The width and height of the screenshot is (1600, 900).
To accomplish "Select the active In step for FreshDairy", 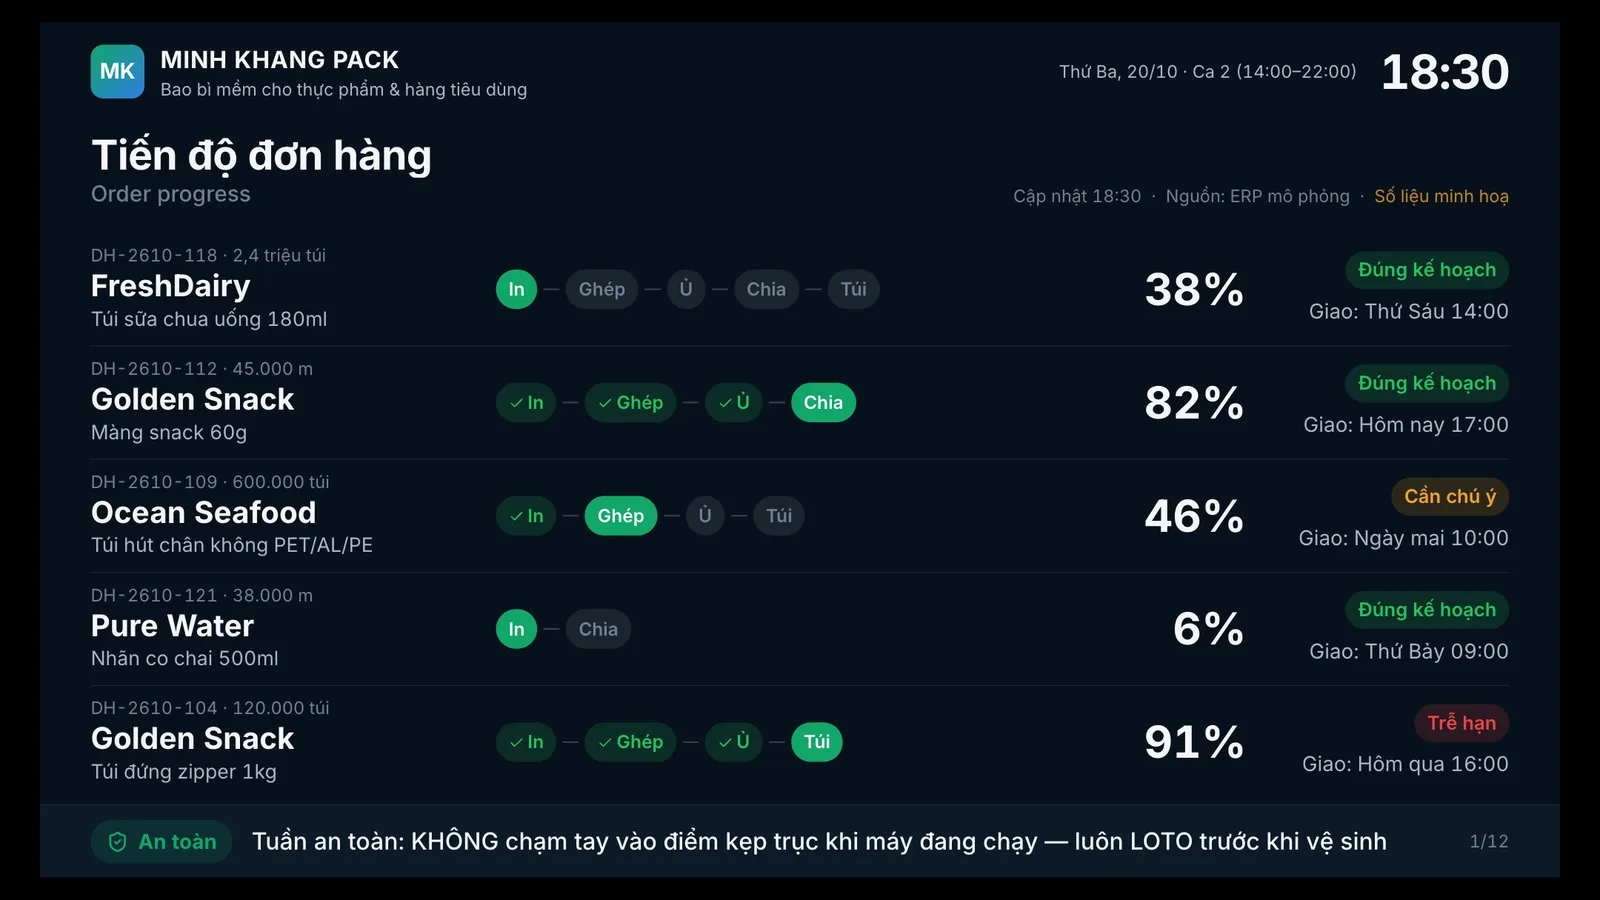I will 516,289.
